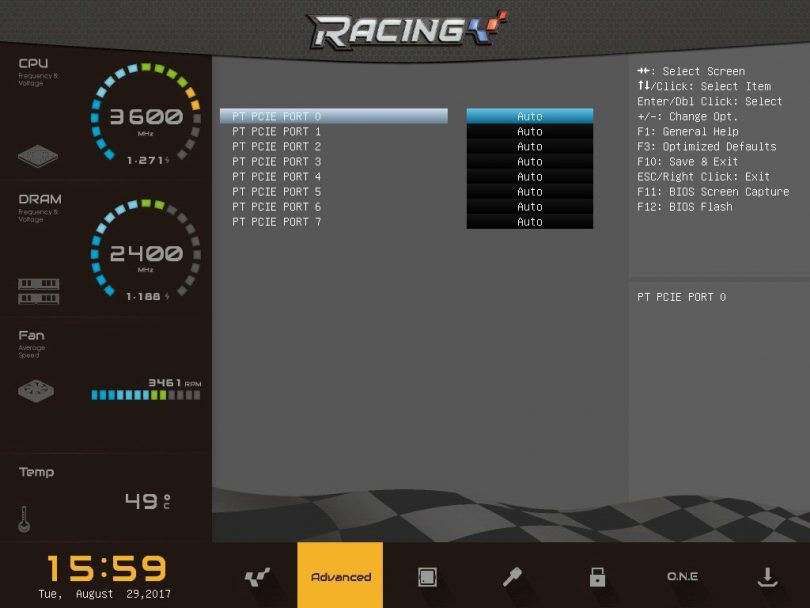The width and height of the screenshot is (810, 608).
Task: Open the Boot tab wrench icon
Action: point(512,577)
